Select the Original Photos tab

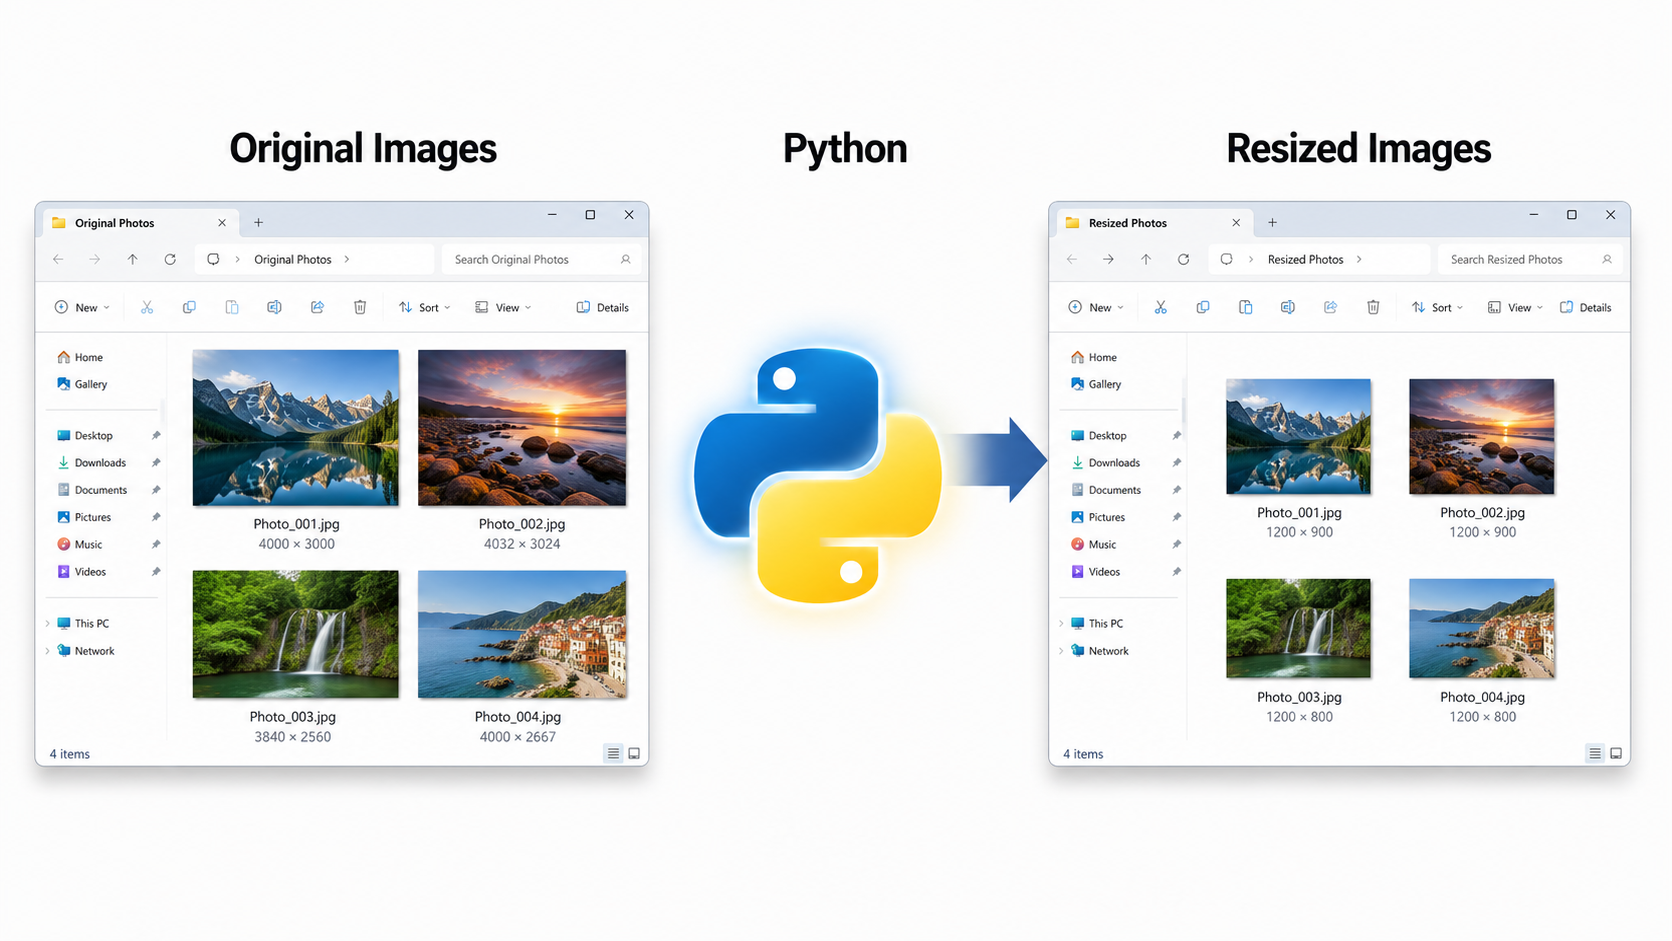point(140,222)
